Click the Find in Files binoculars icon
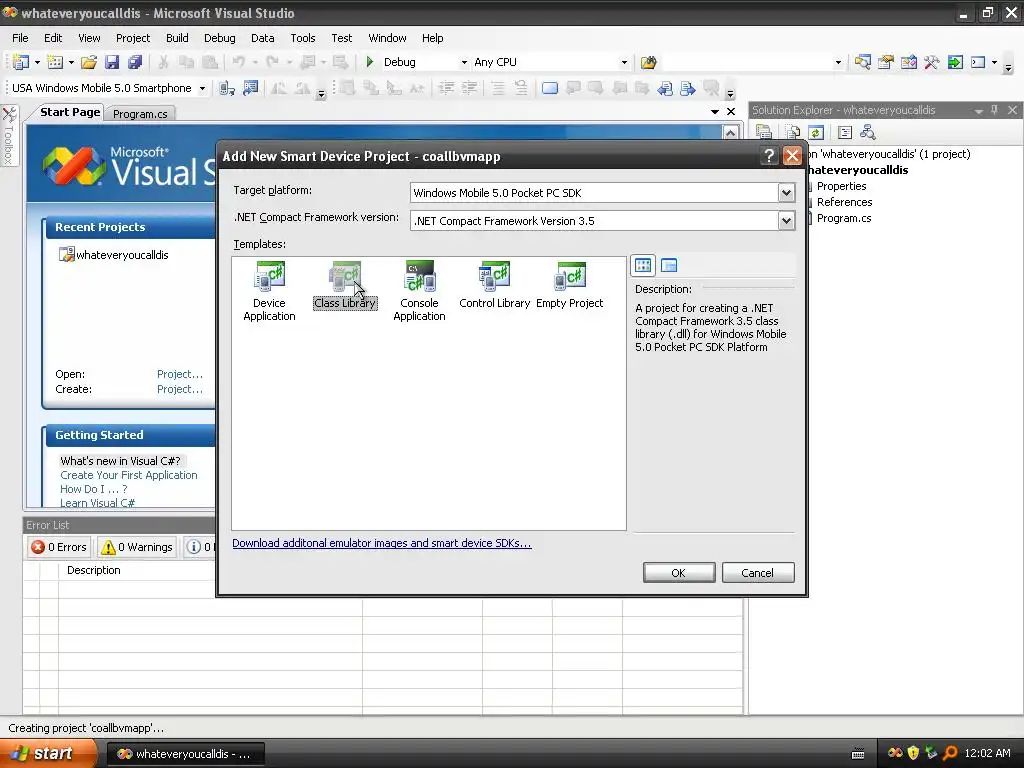This screenshot has width=1024, height=768. point(648,63)
